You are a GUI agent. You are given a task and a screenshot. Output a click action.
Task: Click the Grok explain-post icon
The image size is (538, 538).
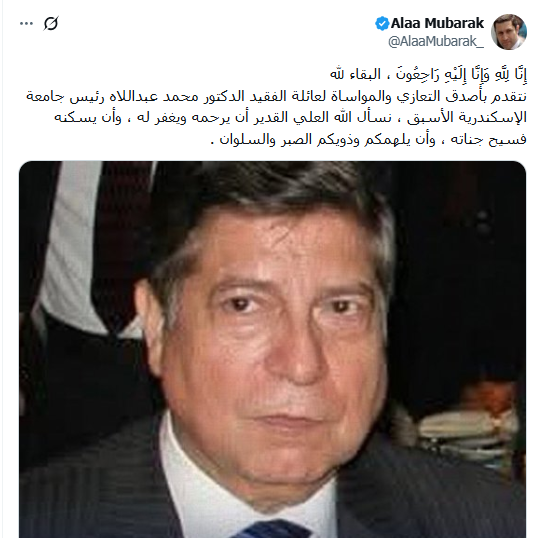[51, 23]
